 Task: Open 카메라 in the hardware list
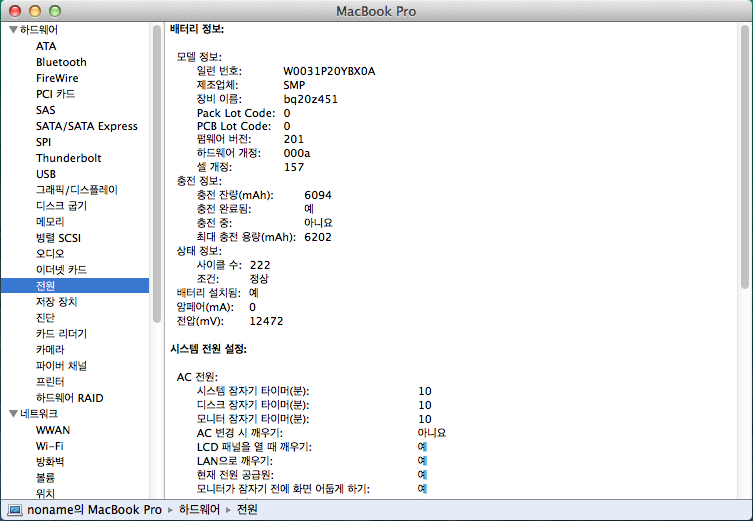[x=50, y=350]
